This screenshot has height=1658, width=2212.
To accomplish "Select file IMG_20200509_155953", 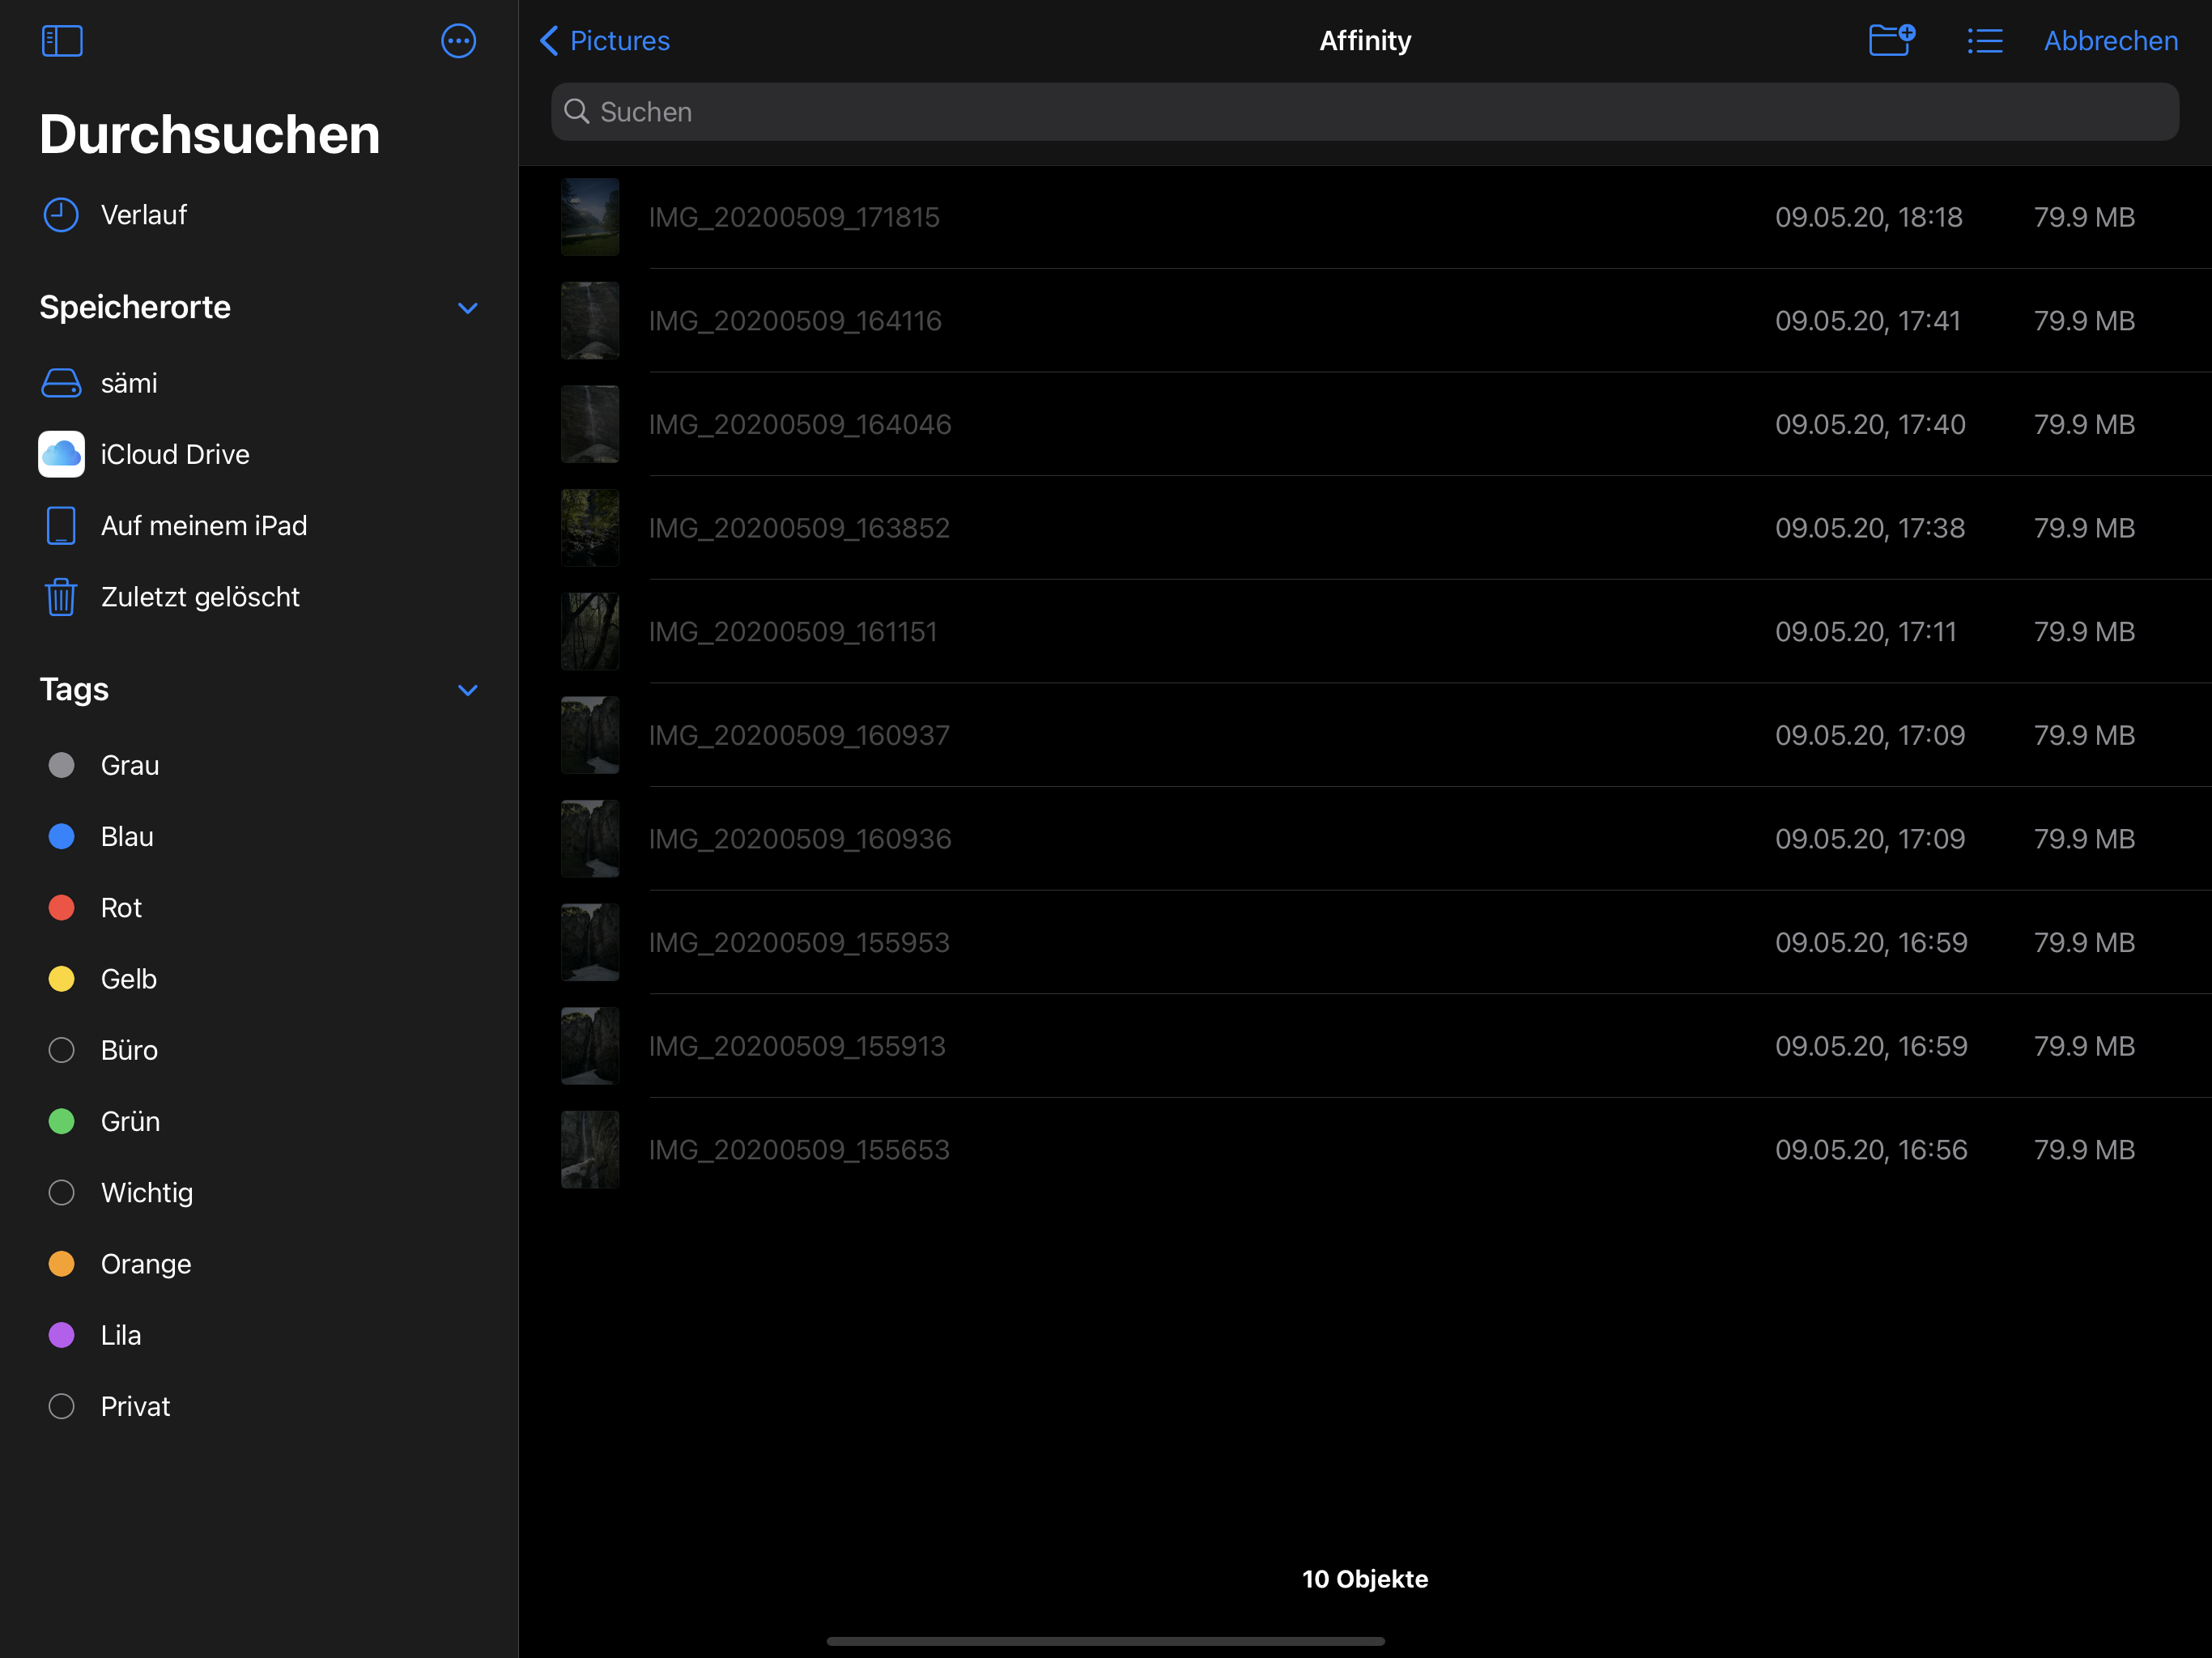I will (x=1364, y=942).
